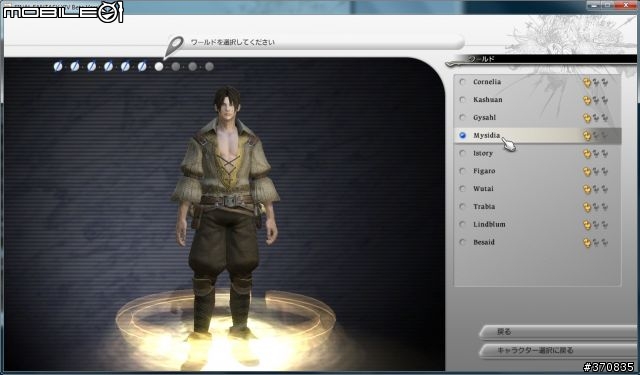Select the Besaid world radio button
Screen dimensions: 640x375
tap(462, 242)
